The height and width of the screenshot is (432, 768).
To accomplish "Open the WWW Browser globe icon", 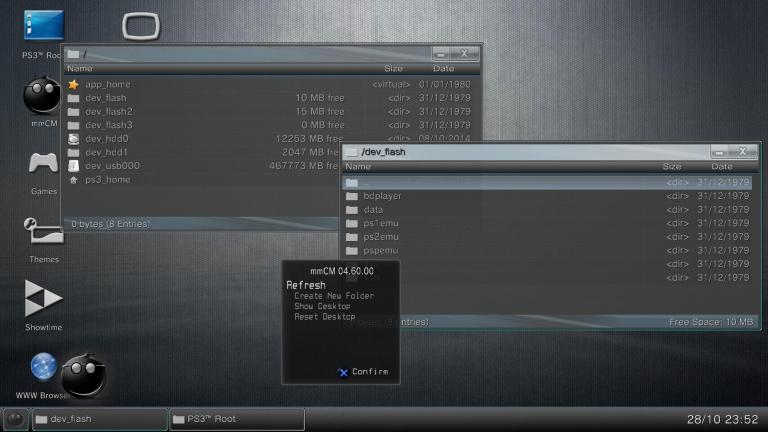I will 43,367.
